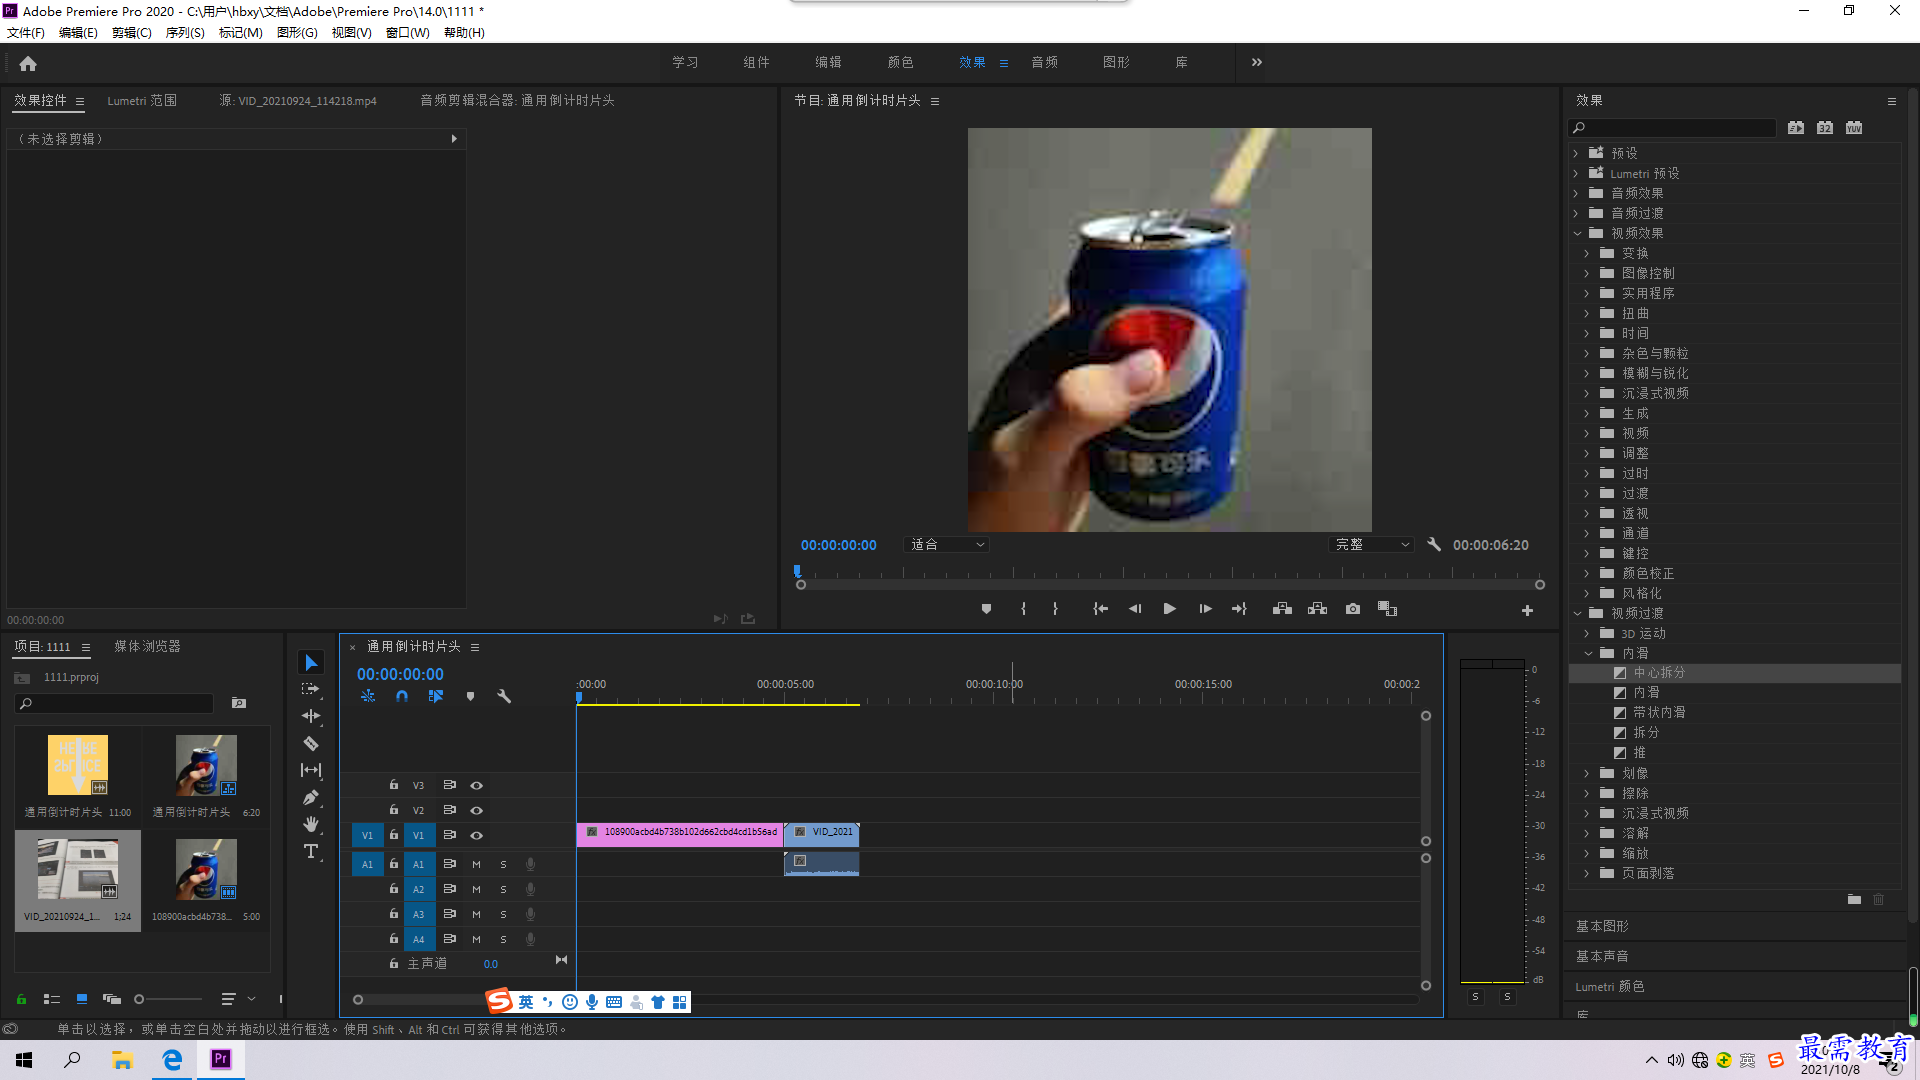Click the Lift button
The image size is (1920, 1080).
[1282, 609]
